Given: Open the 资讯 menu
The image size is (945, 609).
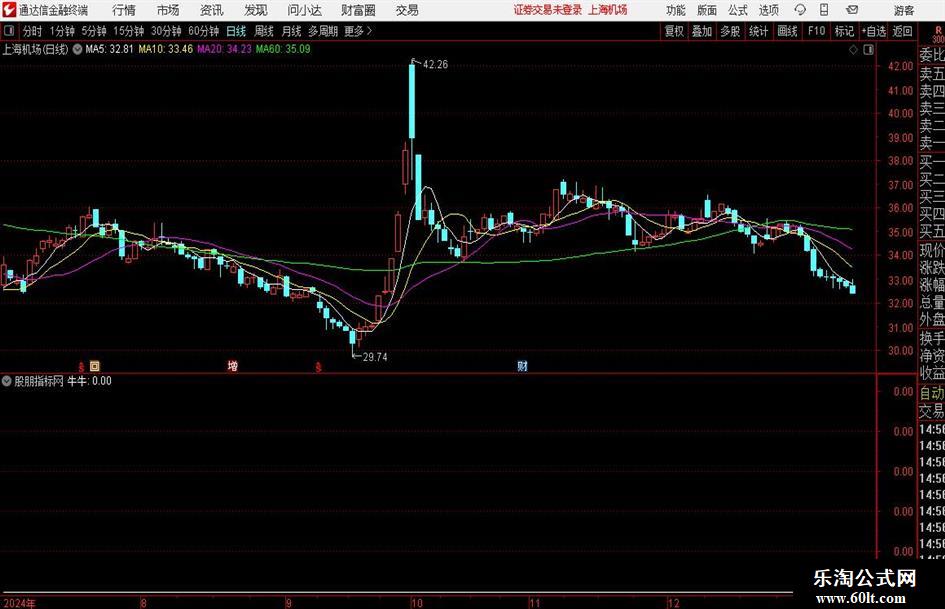Looking at the screenshot, I should 212,10.
